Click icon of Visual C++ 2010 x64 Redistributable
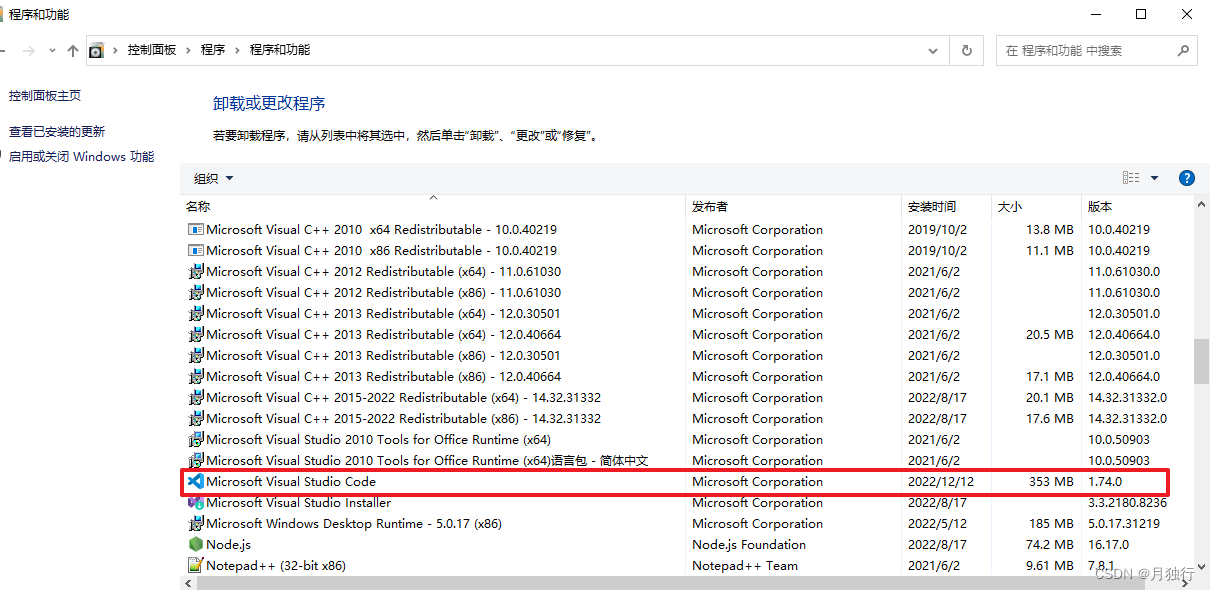This screenshot has width=1210, height=590. pos(195,229)
